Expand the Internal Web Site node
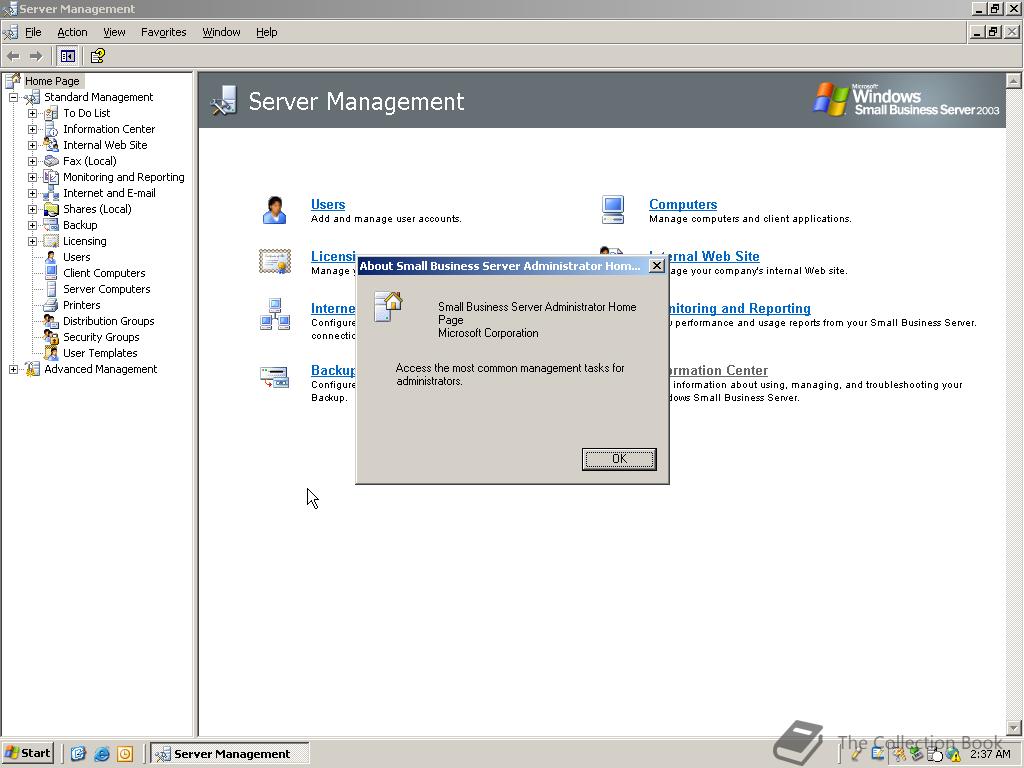Viewport: 1024px width, 768px height. click(x=32, y=145)
